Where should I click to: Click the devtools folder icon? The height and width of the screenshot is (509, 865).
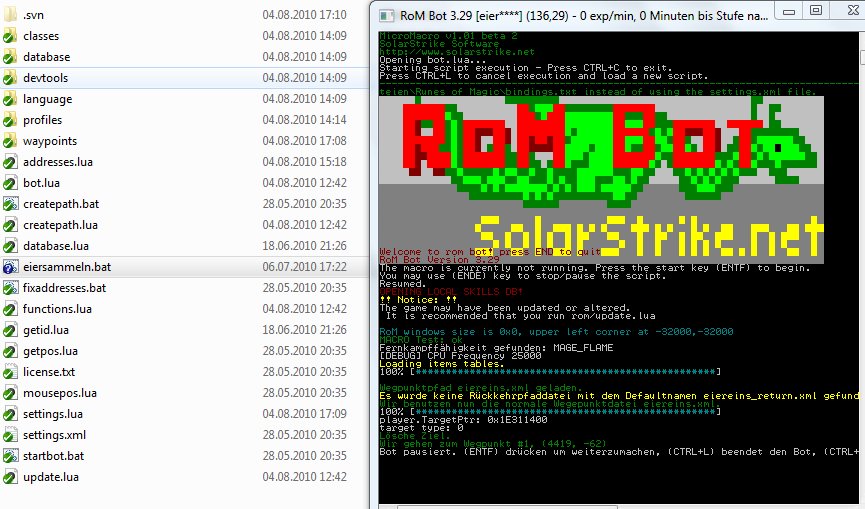[x=10, y=78]
